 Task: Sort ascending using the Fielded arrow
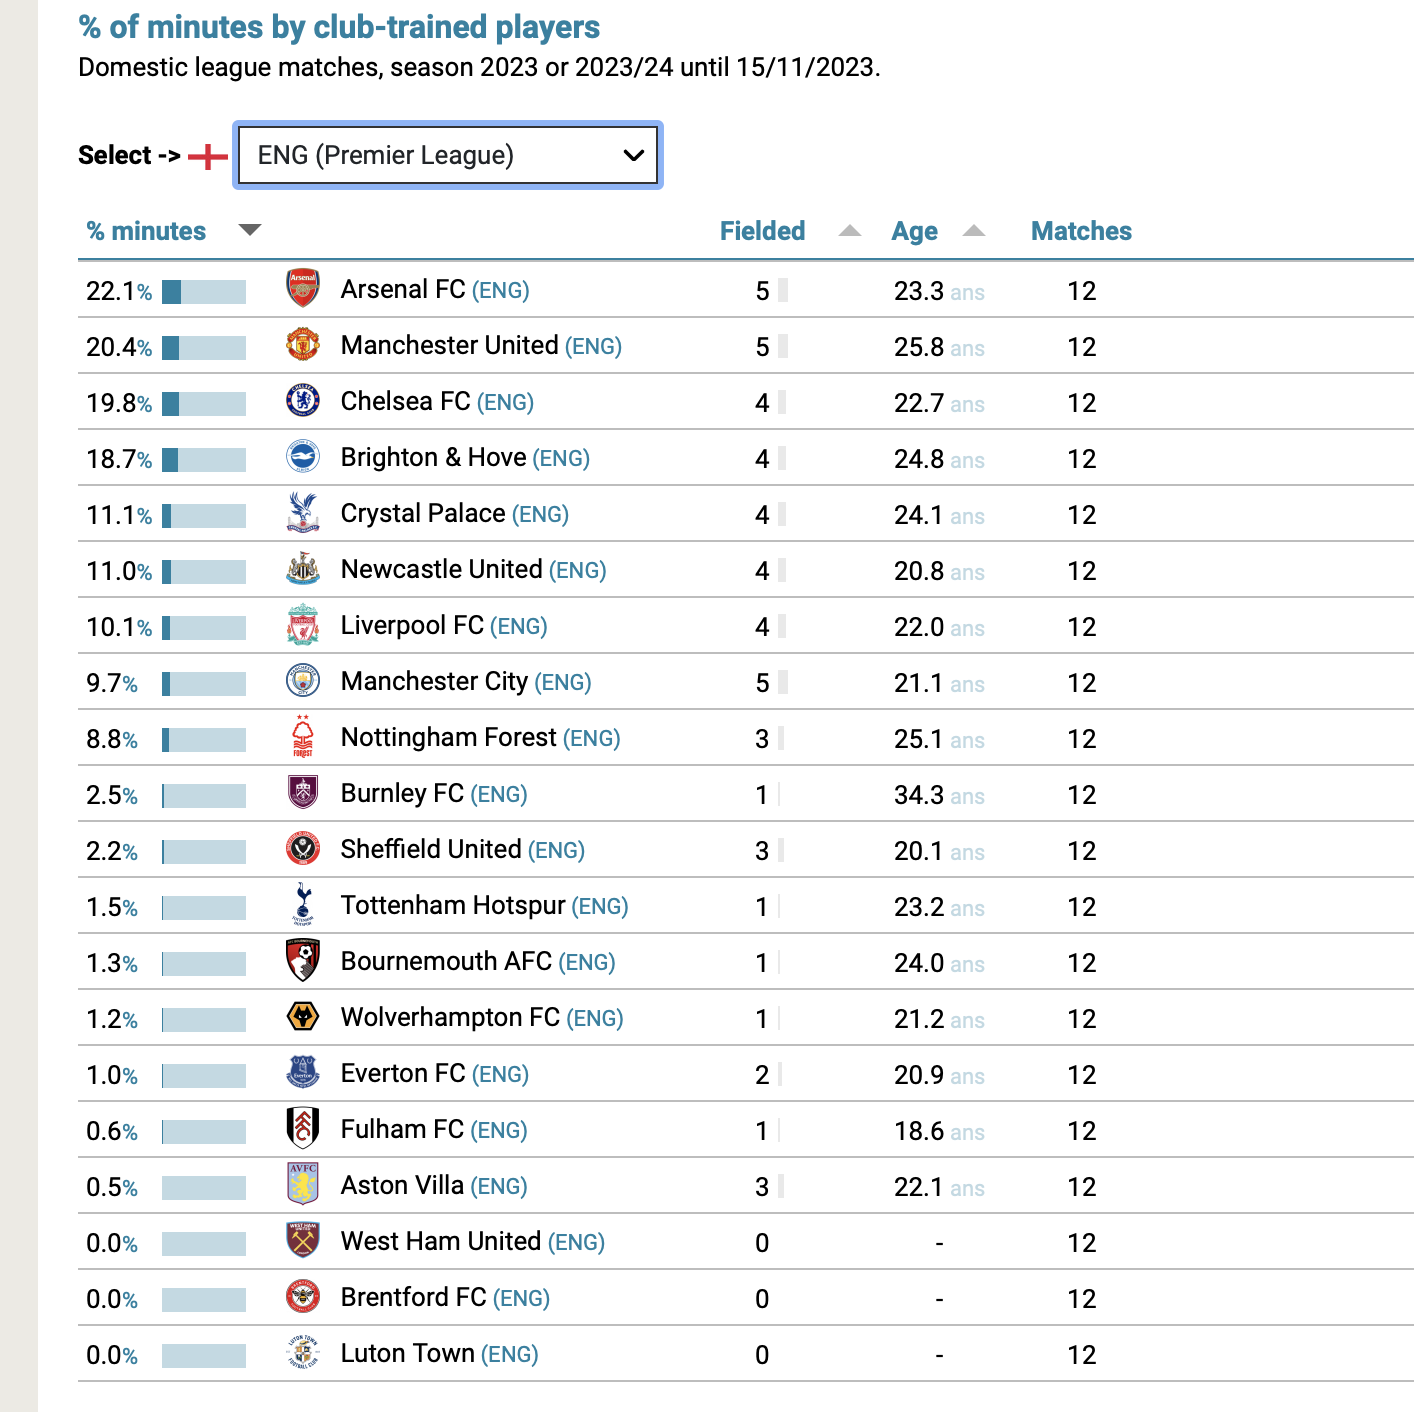tap(850, 230)
